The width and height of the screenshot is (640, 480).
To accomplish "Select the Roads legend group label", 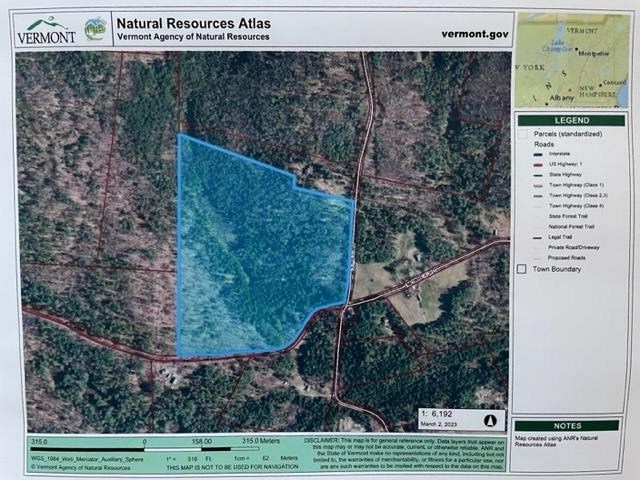I will pos(543,144).
